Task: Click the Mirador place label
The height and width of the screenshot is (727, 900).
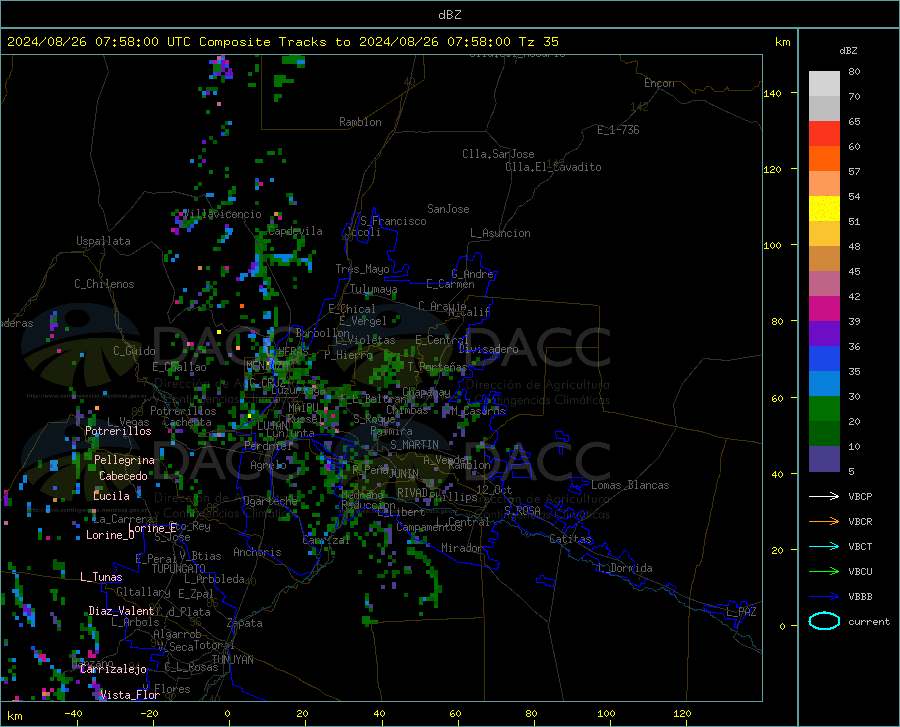Action: [461, 548]
